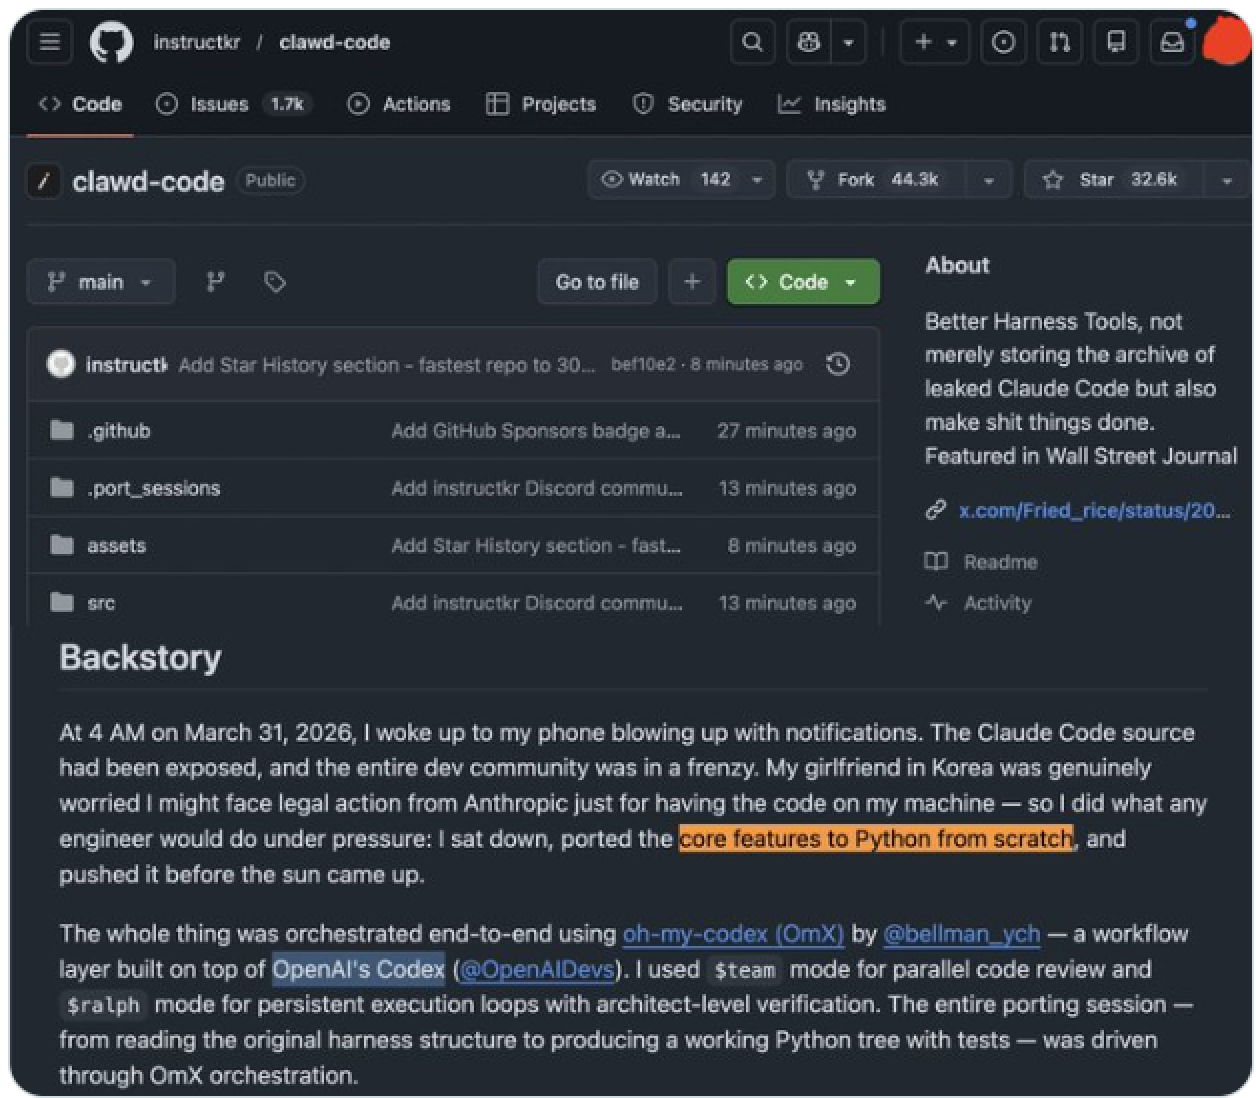Open the main branch selector

click(x=101, y=282)
